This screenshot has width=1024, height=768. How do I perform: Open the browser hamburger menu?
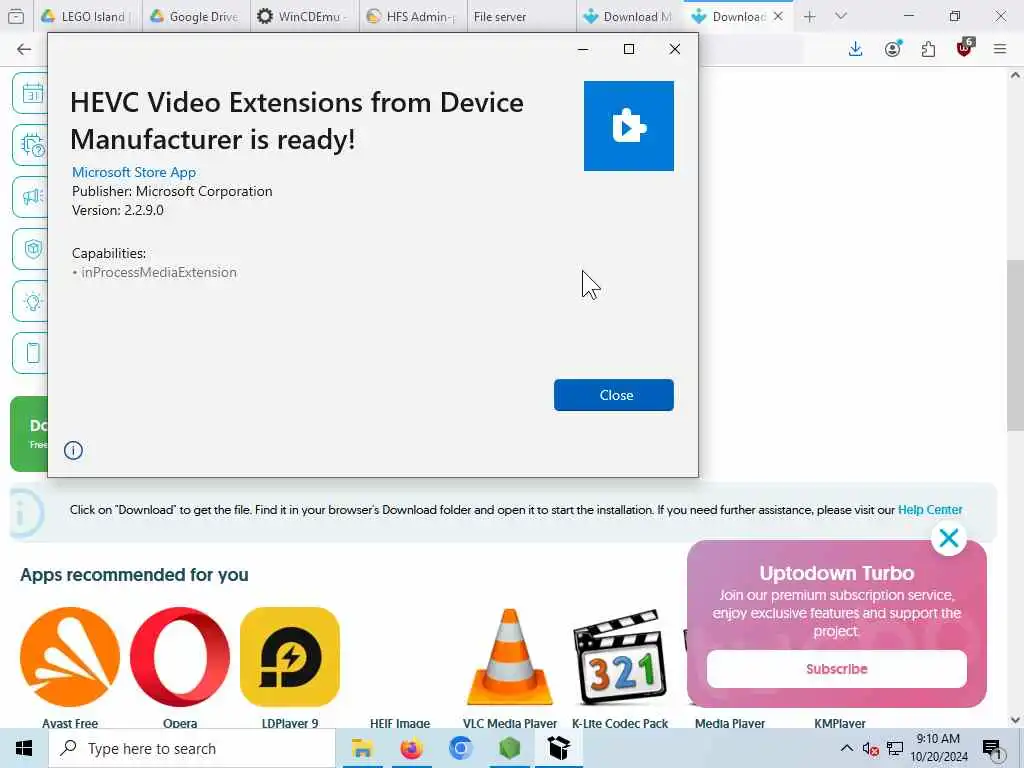click(1000, 49)
